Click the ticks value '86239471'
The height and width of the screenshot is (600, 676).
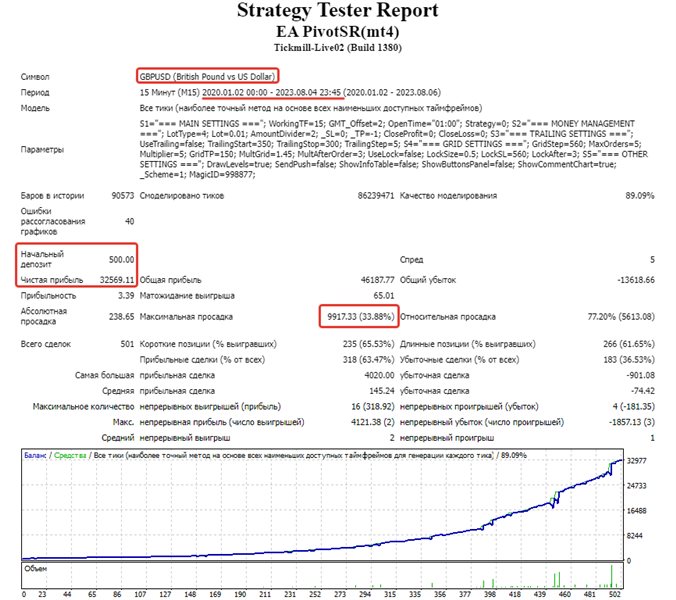(376, 196)
